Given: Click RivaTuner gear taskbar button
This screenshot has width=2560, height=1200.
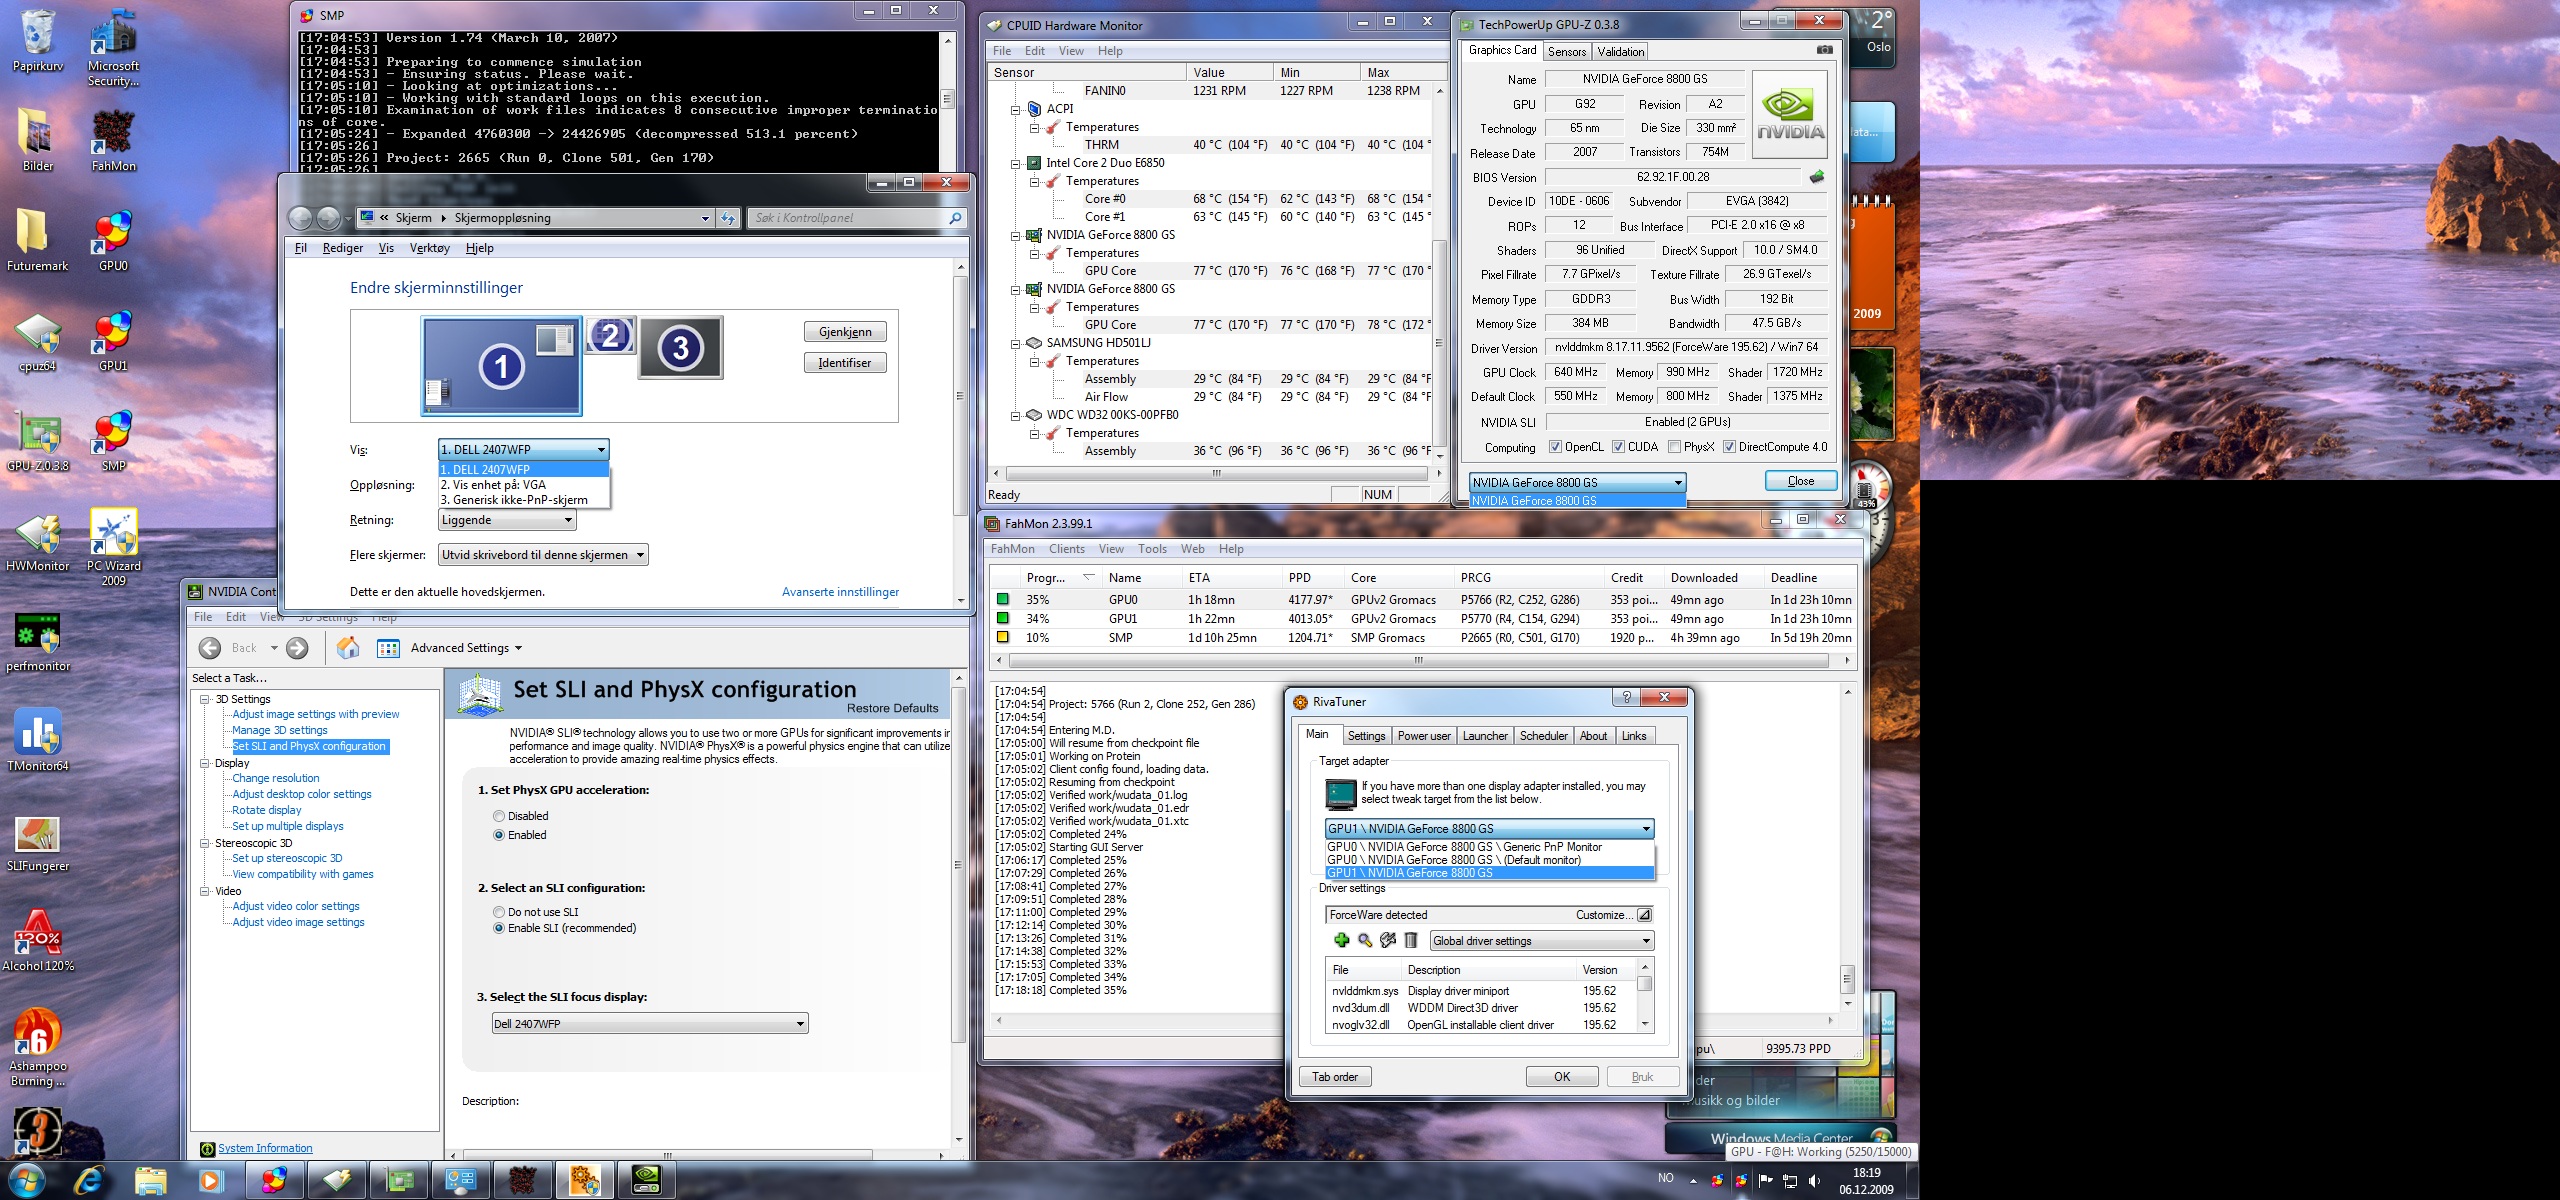Looking at the screenshot, I should point(585,1181).
